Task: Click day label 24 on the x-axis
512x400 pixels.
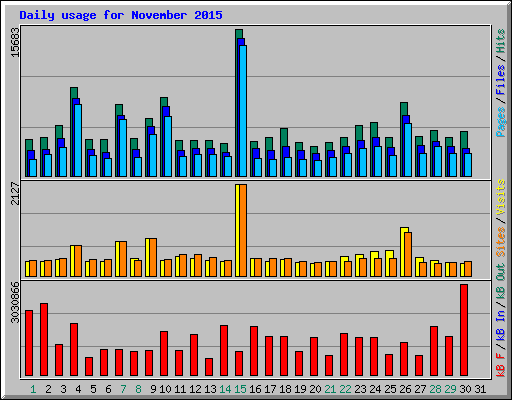Action: pos(375,389)
